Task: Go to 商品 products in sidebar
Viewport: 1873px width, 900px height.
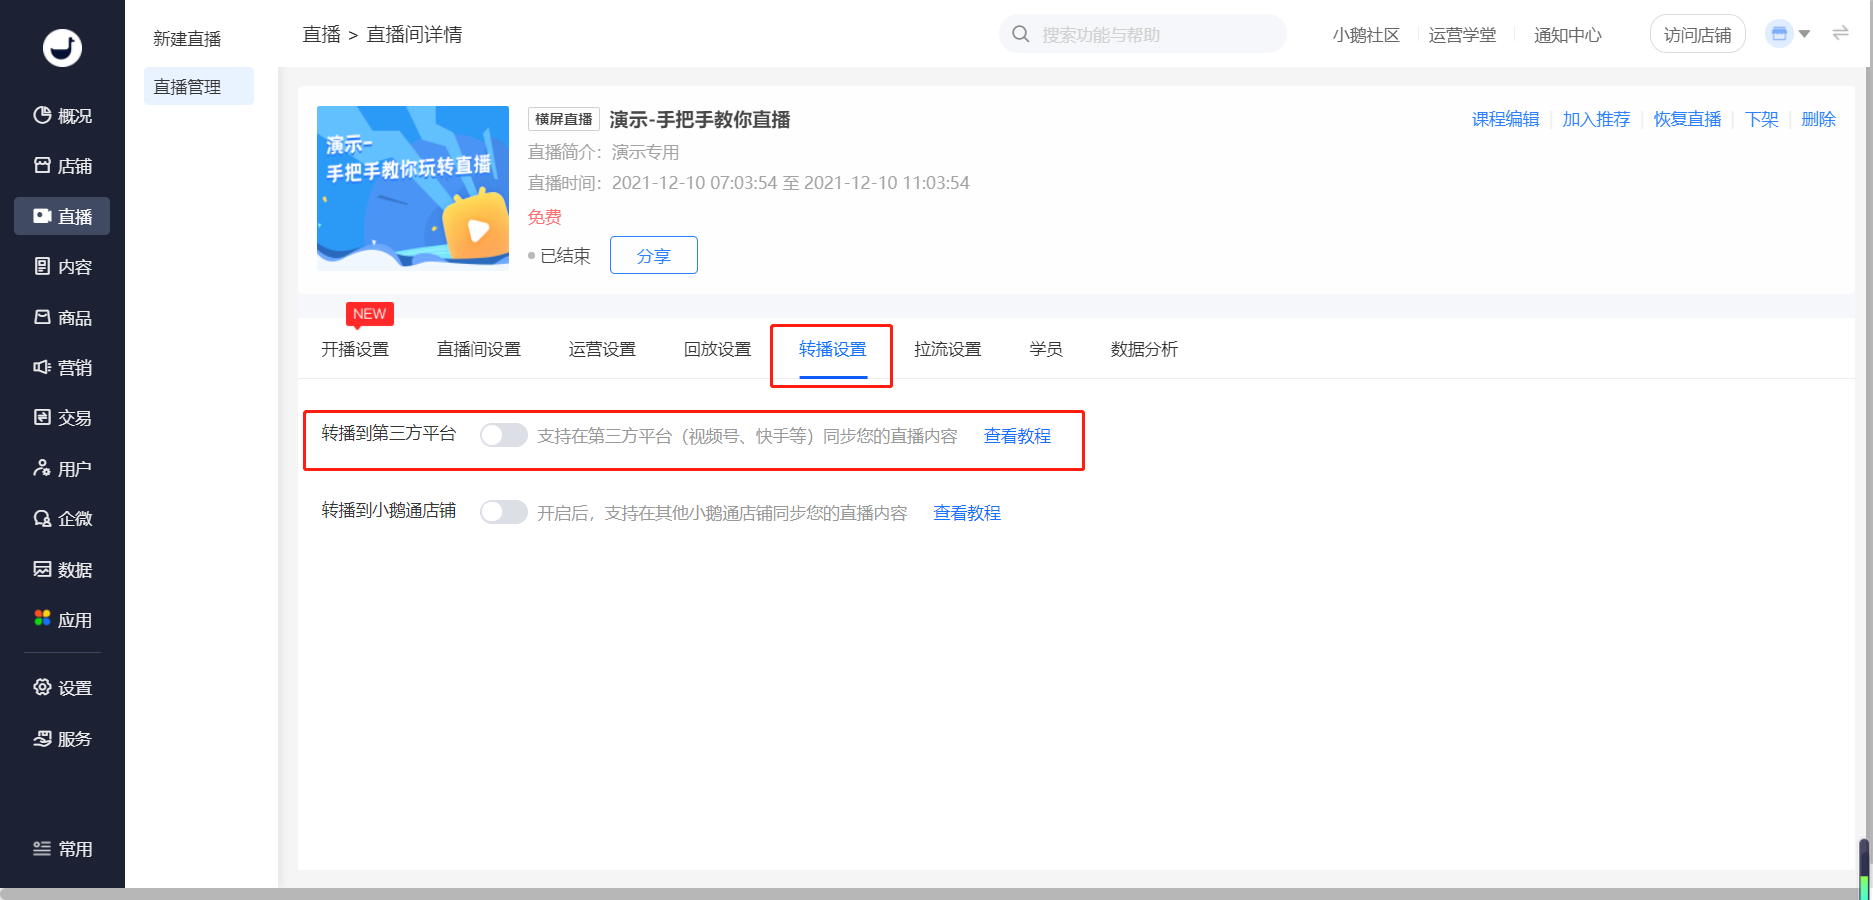Action: pos(62,318)
